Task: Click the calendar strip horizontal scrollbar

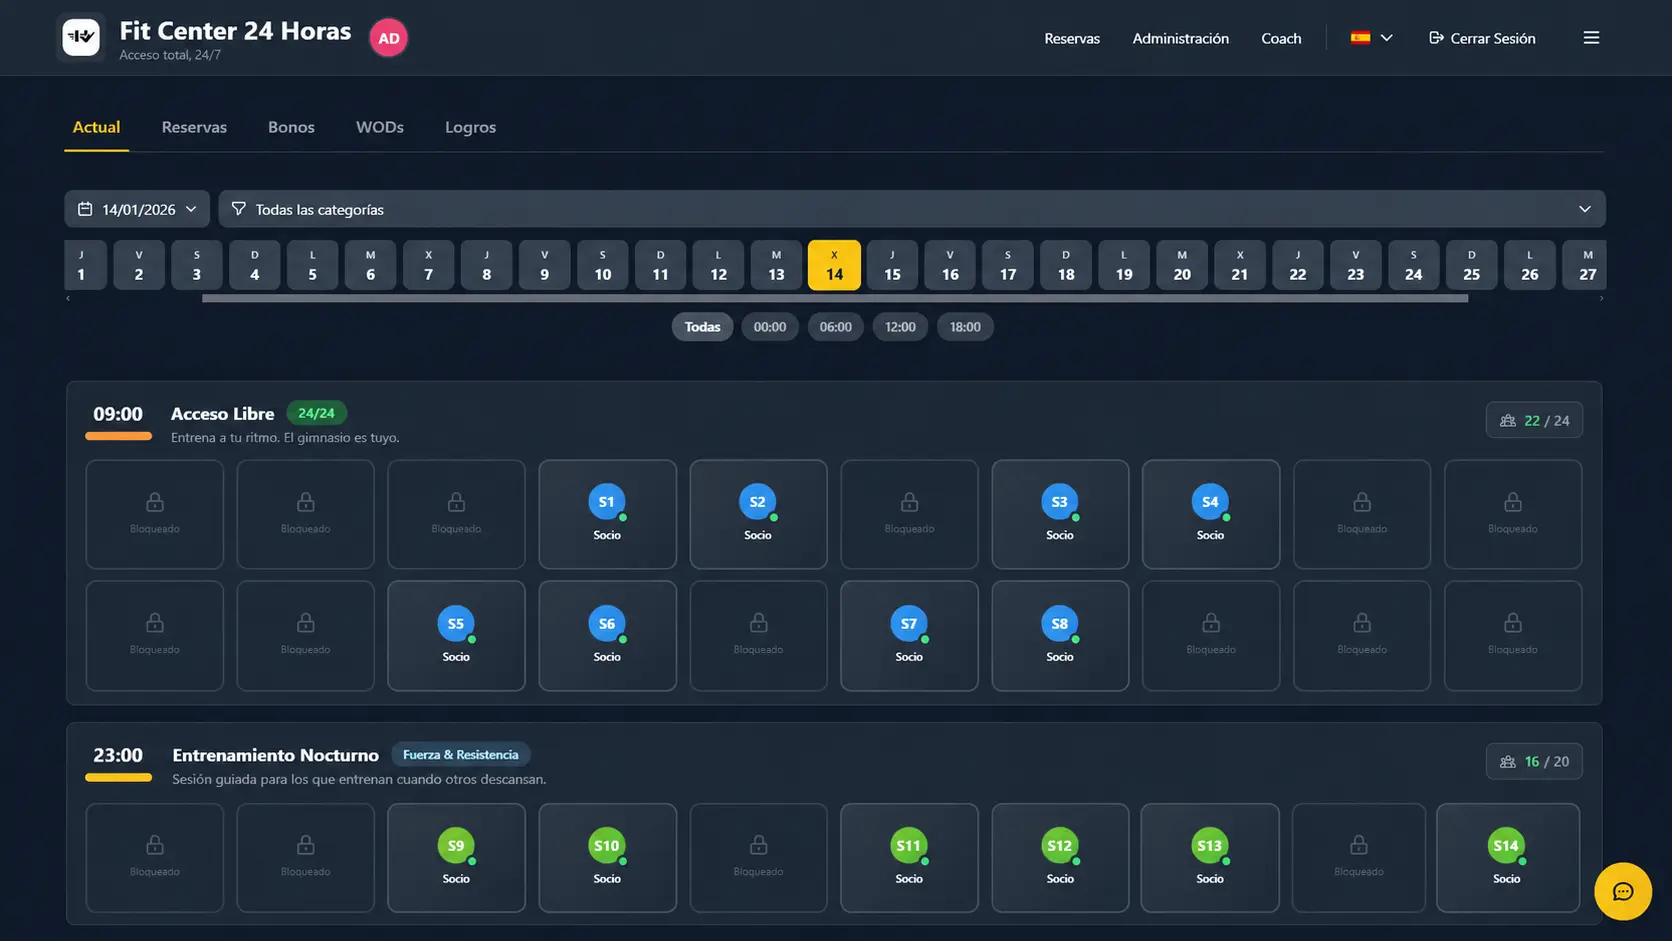Action: (834, 298)
